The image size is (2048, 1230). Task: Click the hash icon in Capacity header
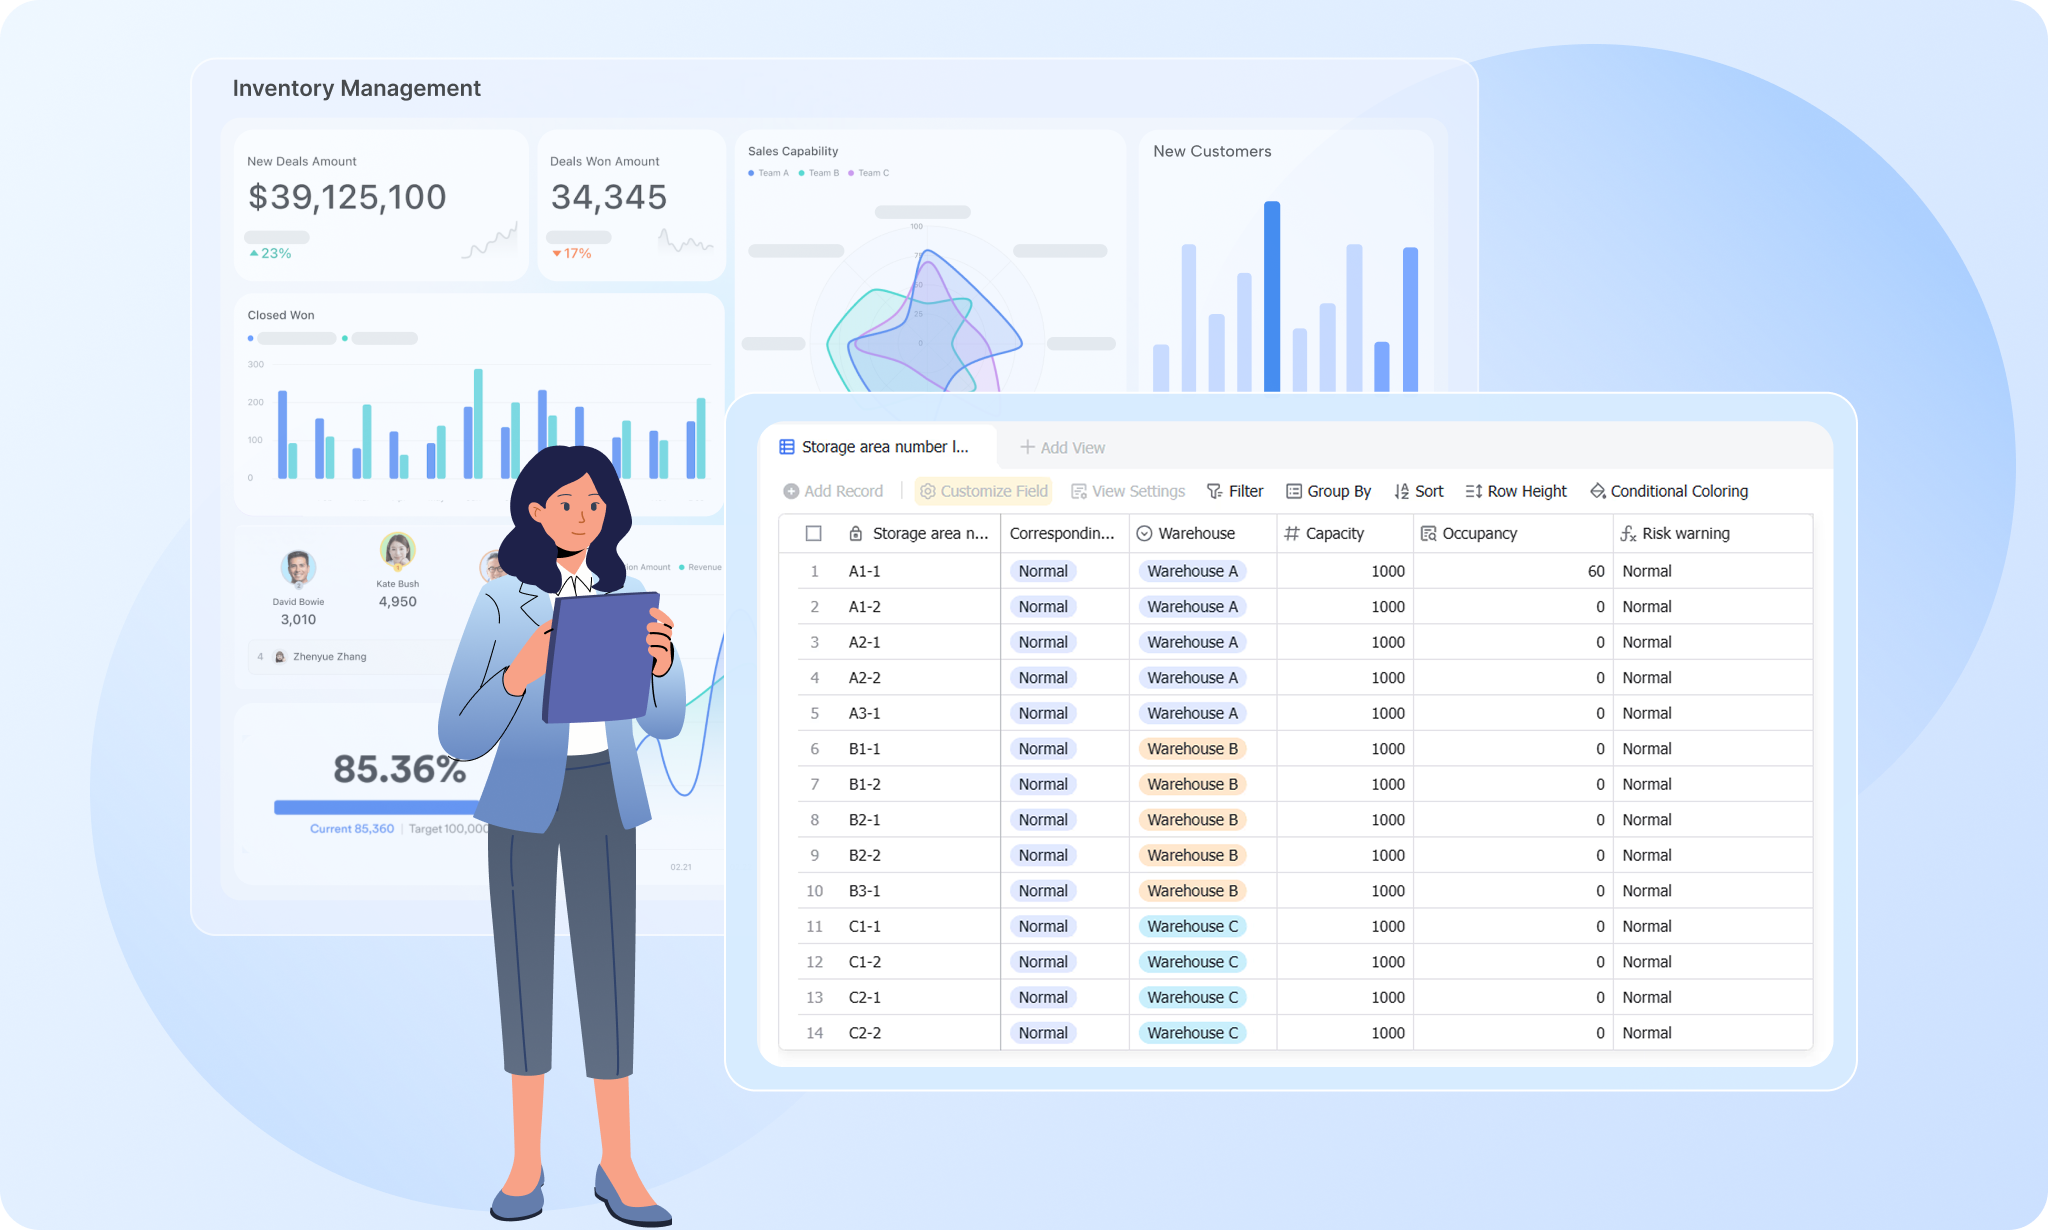tap(1292, 534)
